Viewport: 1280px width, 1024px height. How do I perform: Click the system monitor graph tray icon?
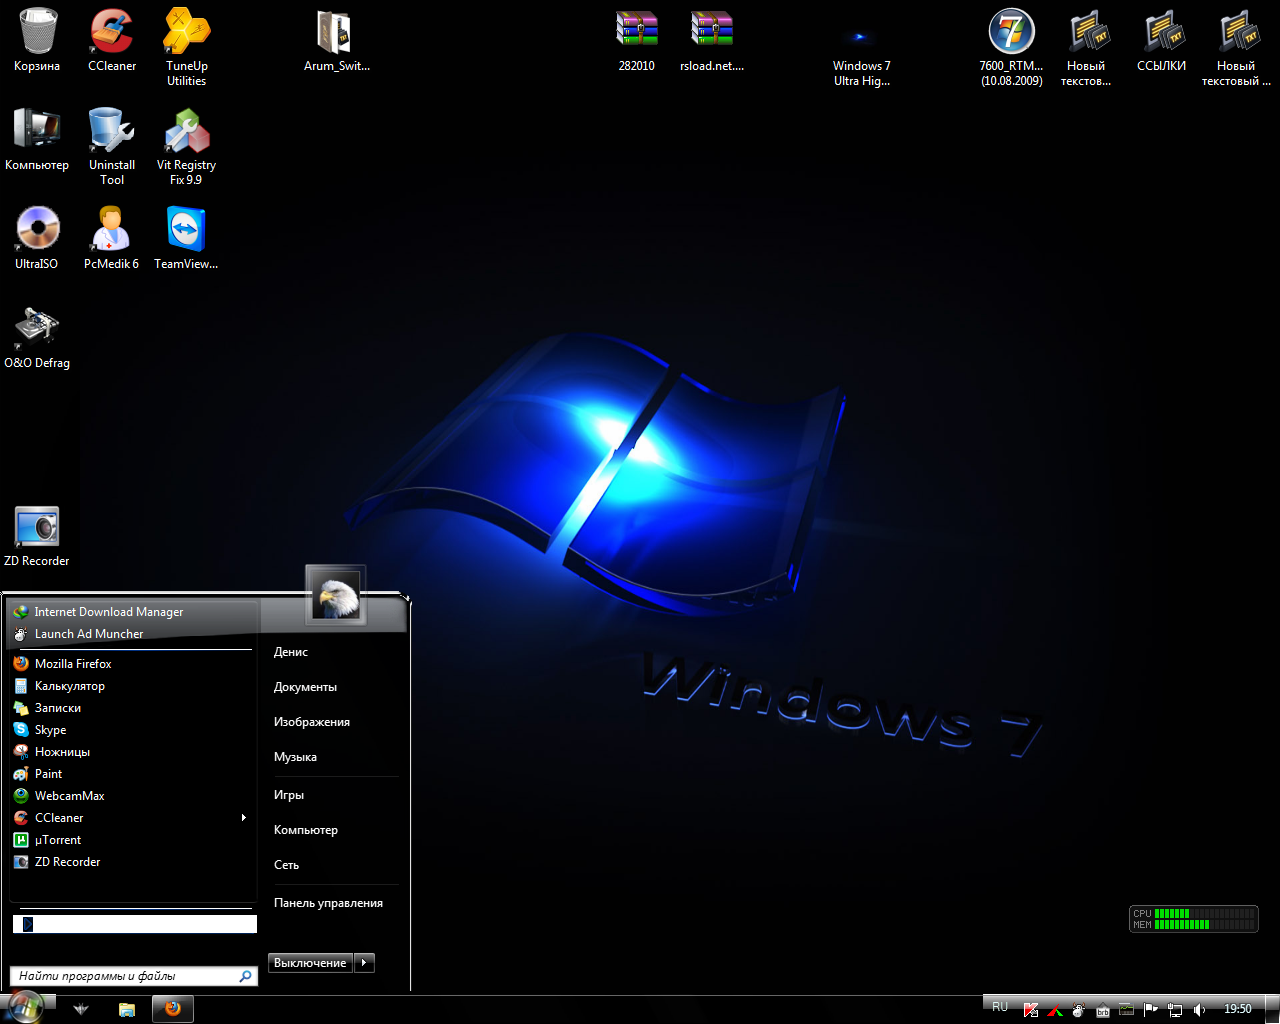click(x=1127, y=1010)
